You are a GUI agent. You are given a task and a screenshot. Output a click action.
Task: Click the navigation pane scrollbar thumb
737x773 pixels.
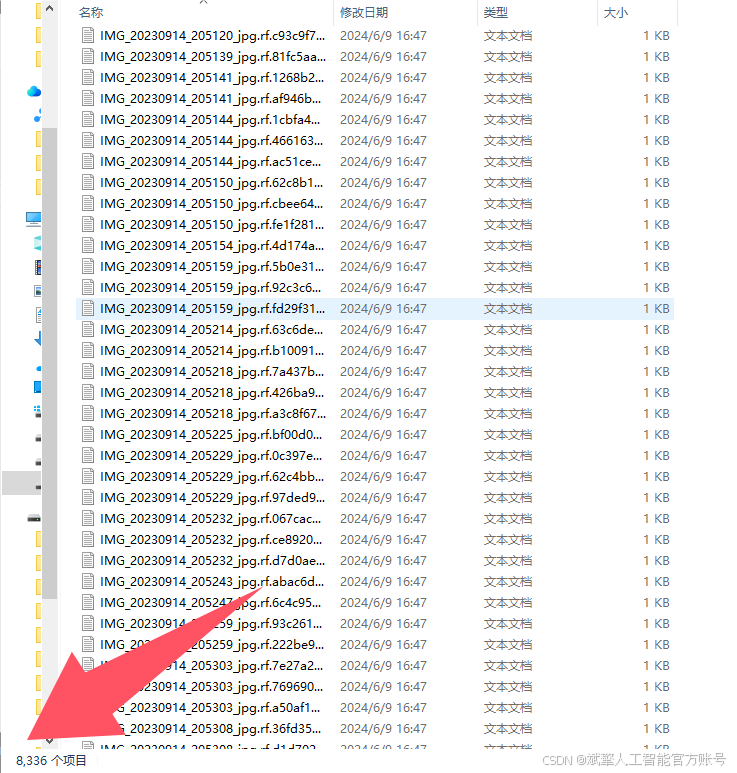point(49,363)
